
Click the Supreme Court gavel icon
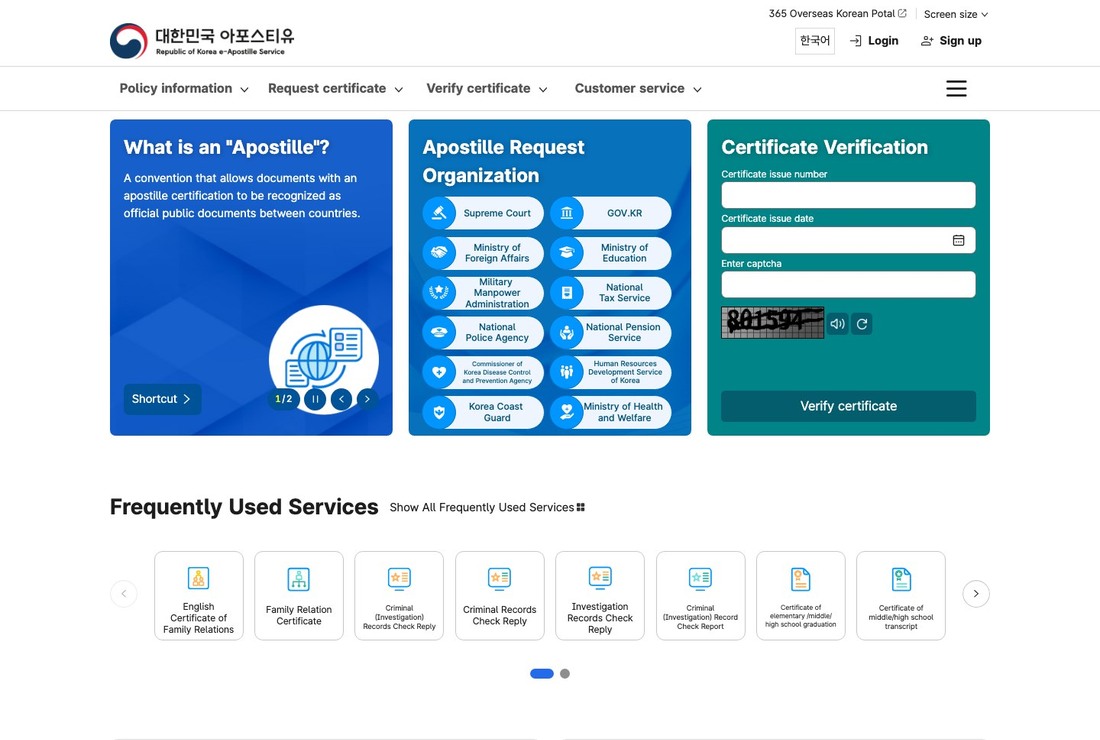pos(439,213)
